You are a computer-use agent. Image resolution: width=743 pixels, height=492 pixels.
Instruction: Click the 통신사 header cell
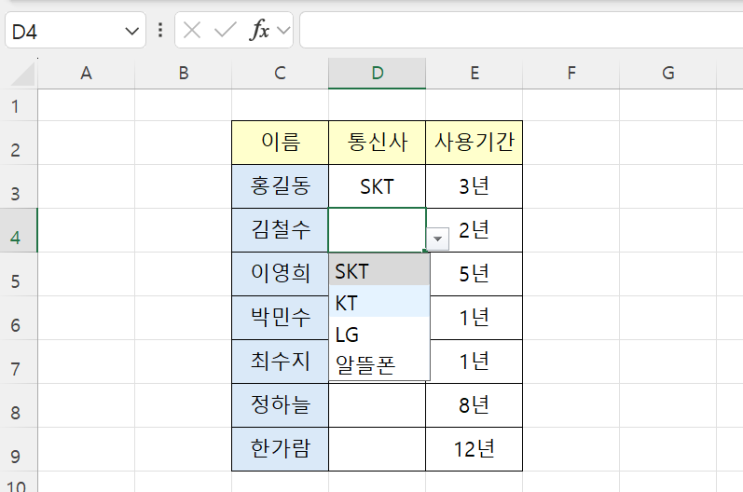coord(377,142)
